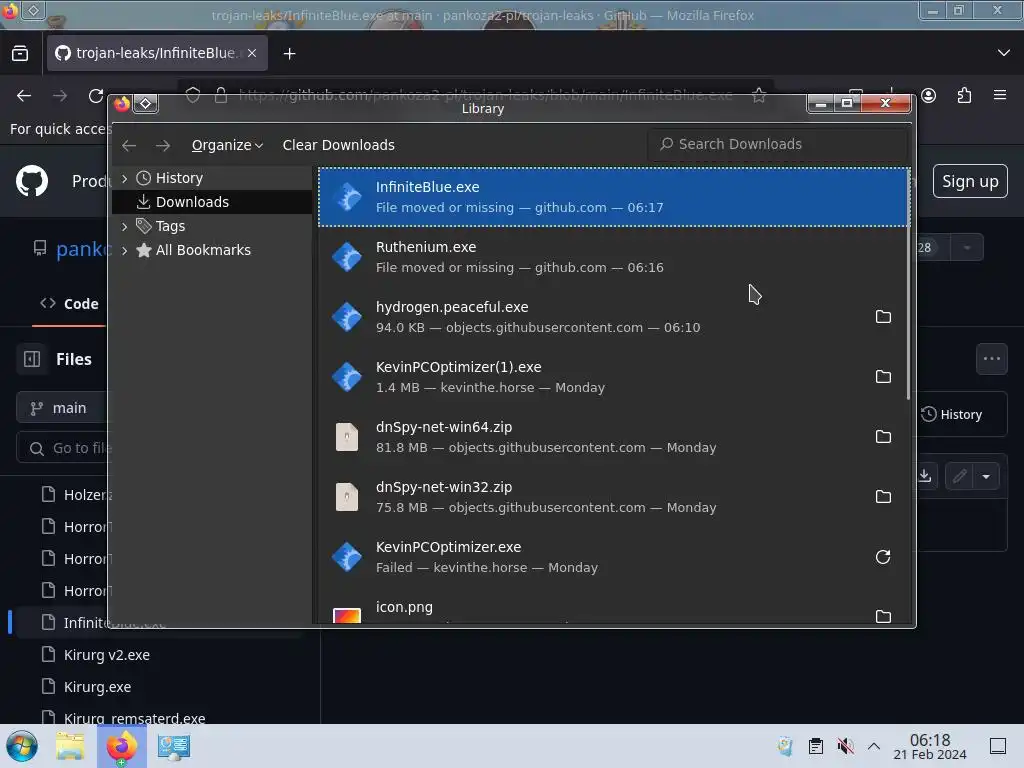Select Downloads in the Library sidebar
Viewport: 1024px width, 768px height.
click(x=212, y=202)
